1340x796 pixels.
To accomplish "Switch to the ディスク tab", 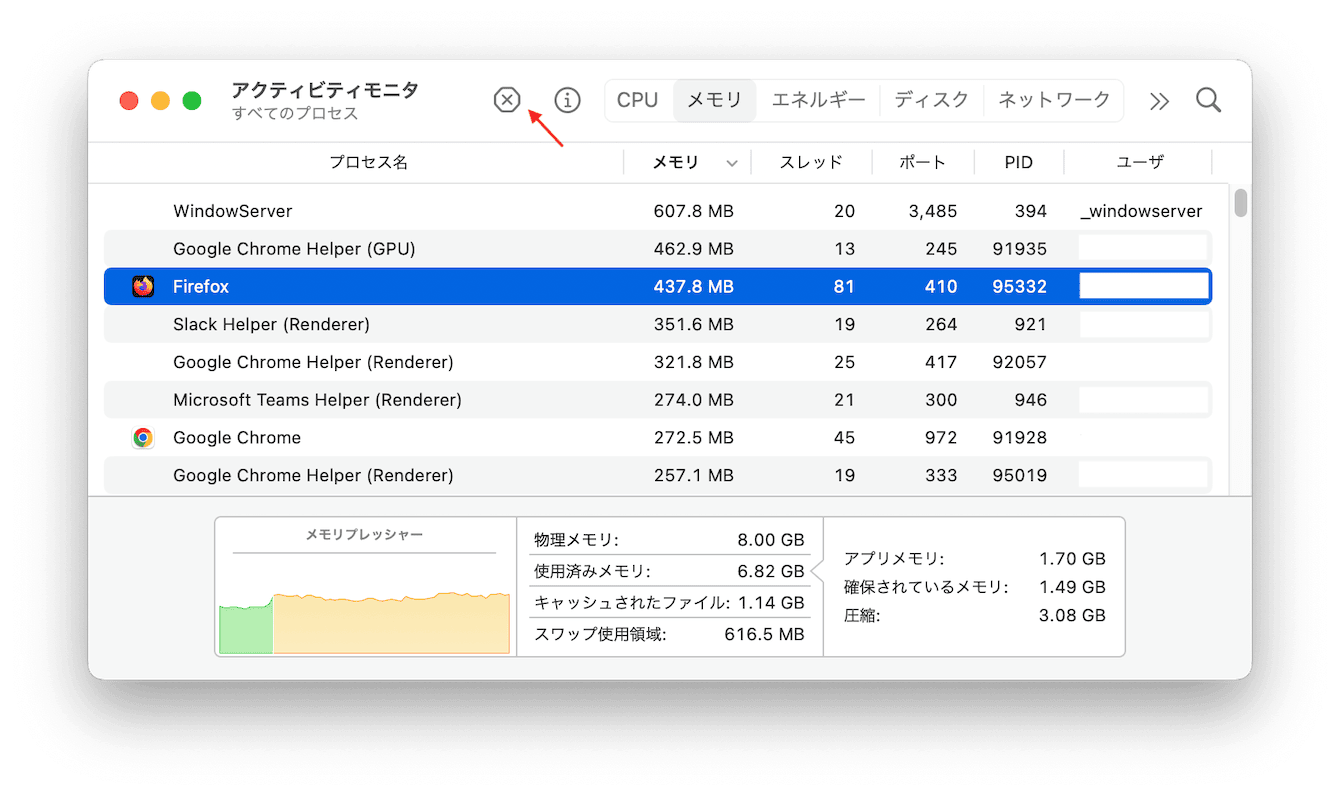I will click(x=932, y=100).
